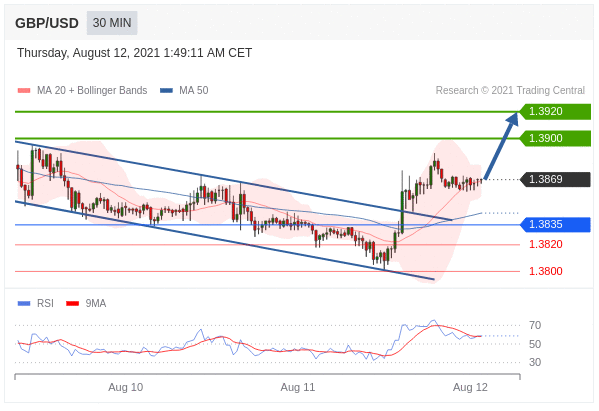This screenshot has height=411, width=599.
Task: Click the blue MA 50 legend swatch
Action: [166, 91]
